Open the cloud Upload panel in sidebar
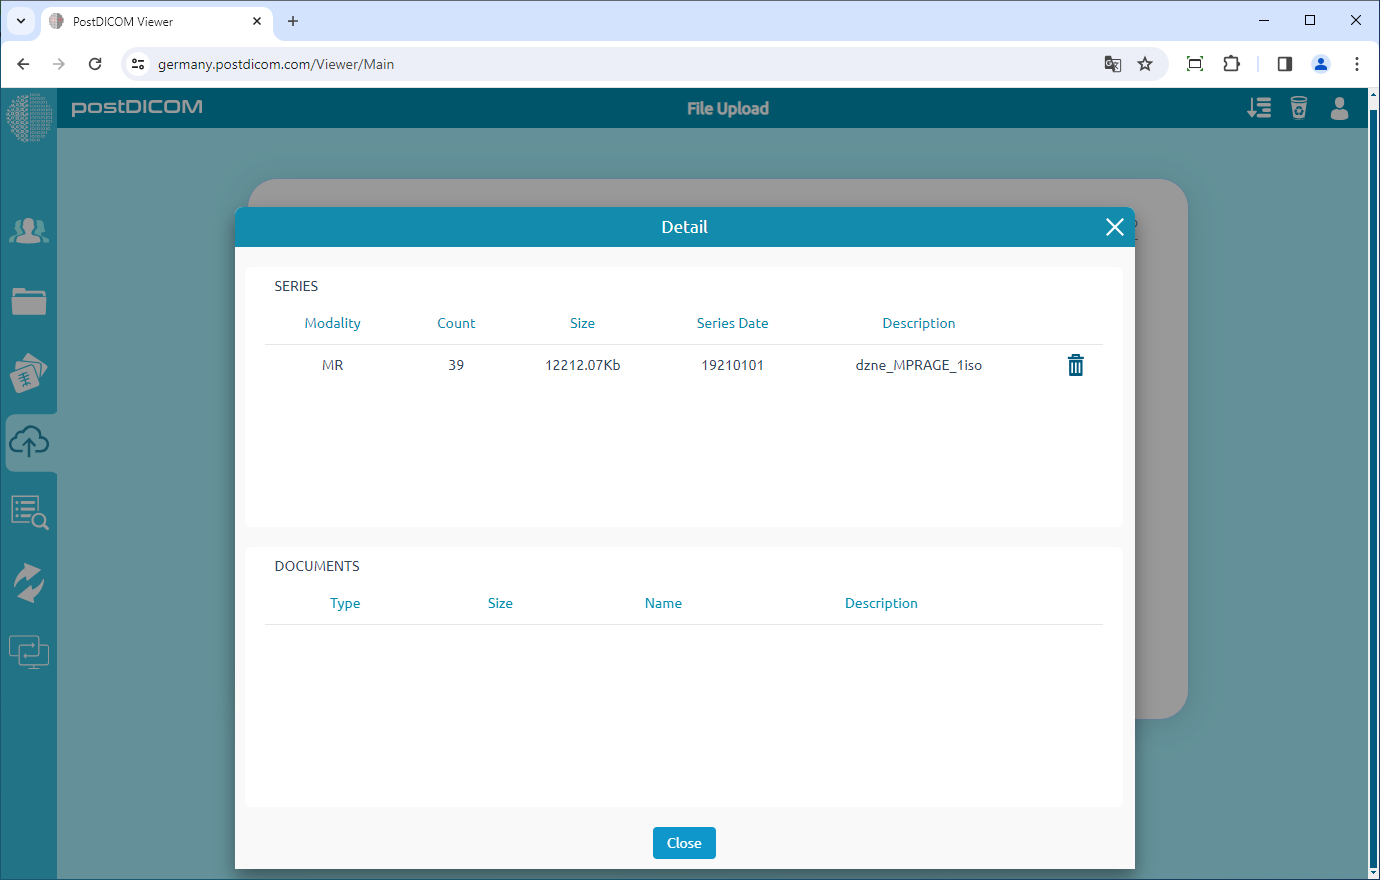 pyautogui.click(x=29, y=442)
